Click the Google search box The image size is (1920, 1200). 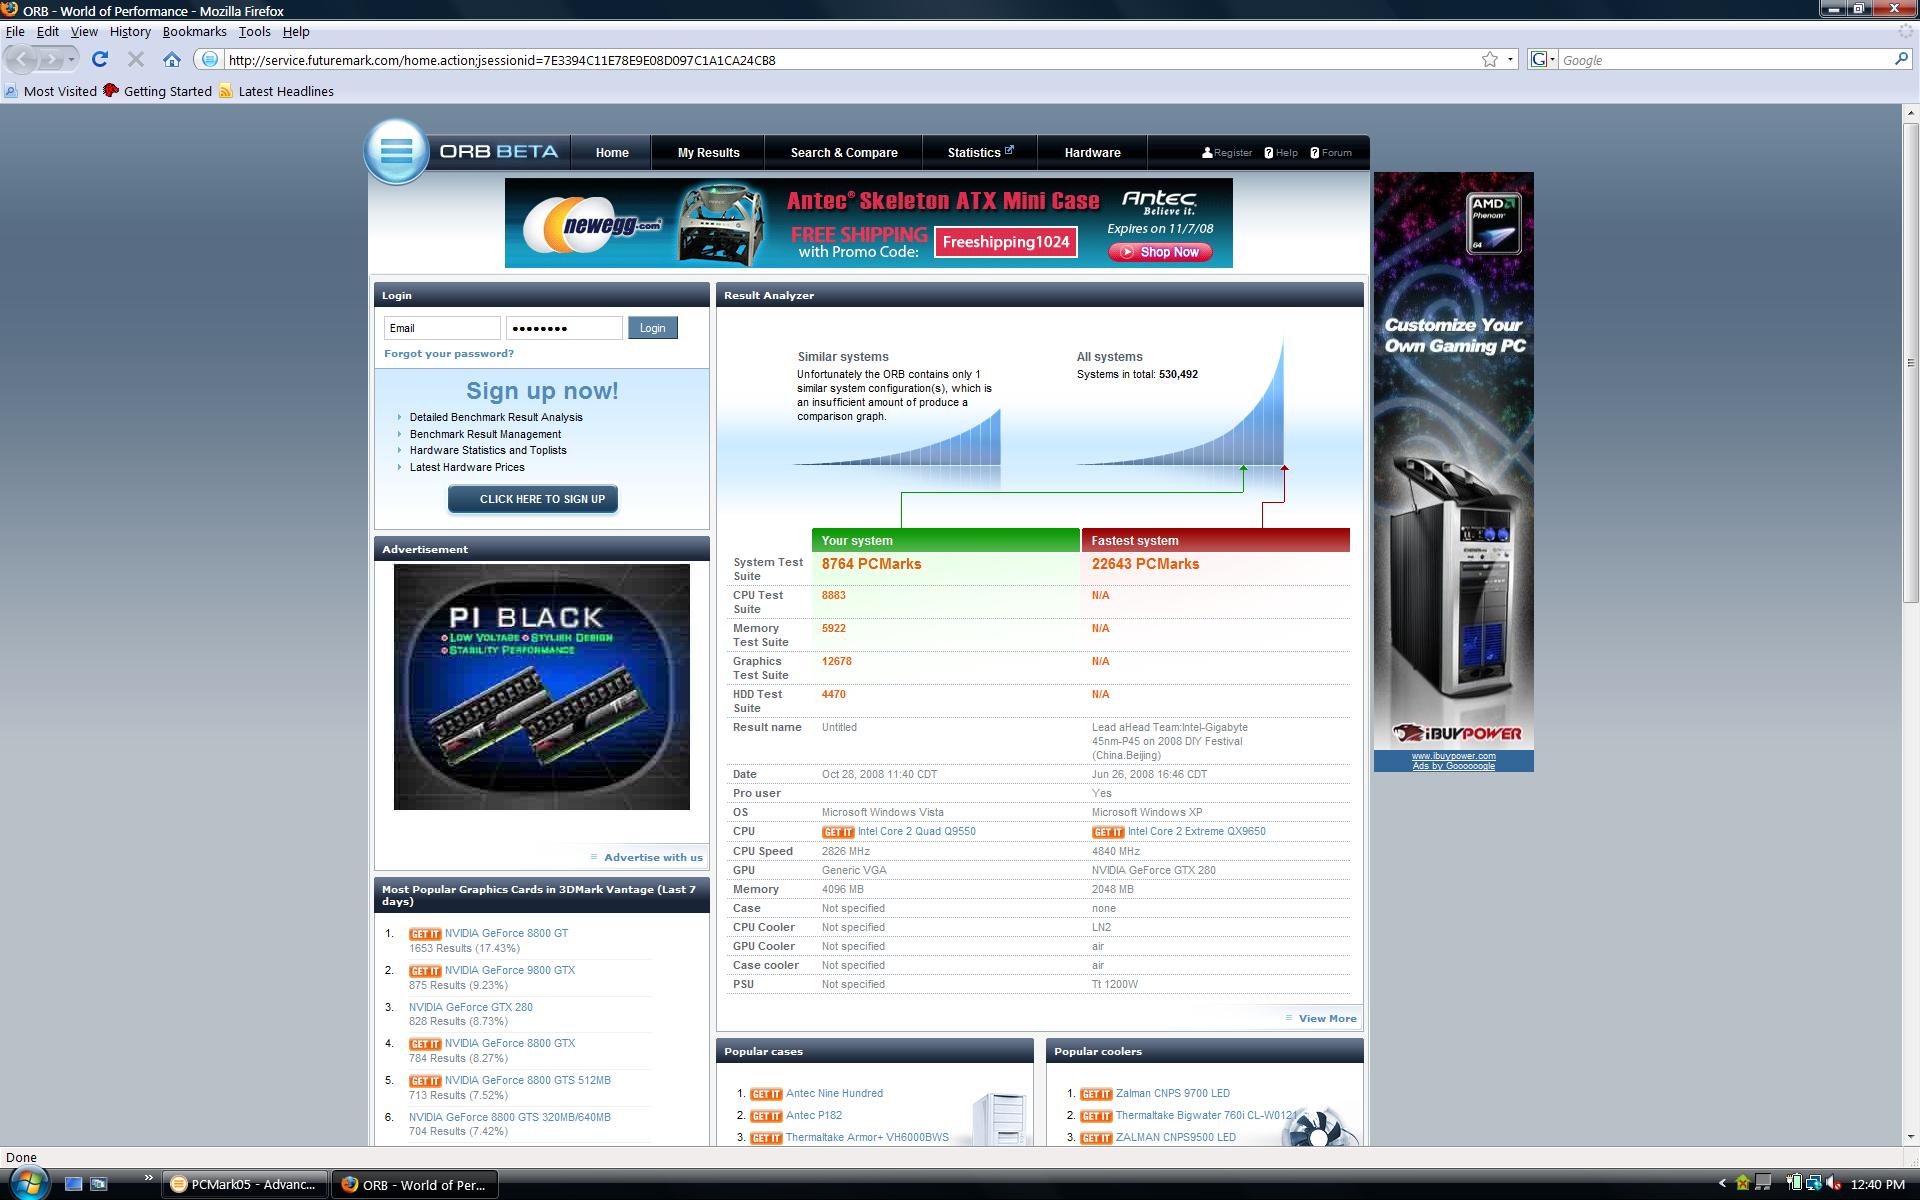1725,60
